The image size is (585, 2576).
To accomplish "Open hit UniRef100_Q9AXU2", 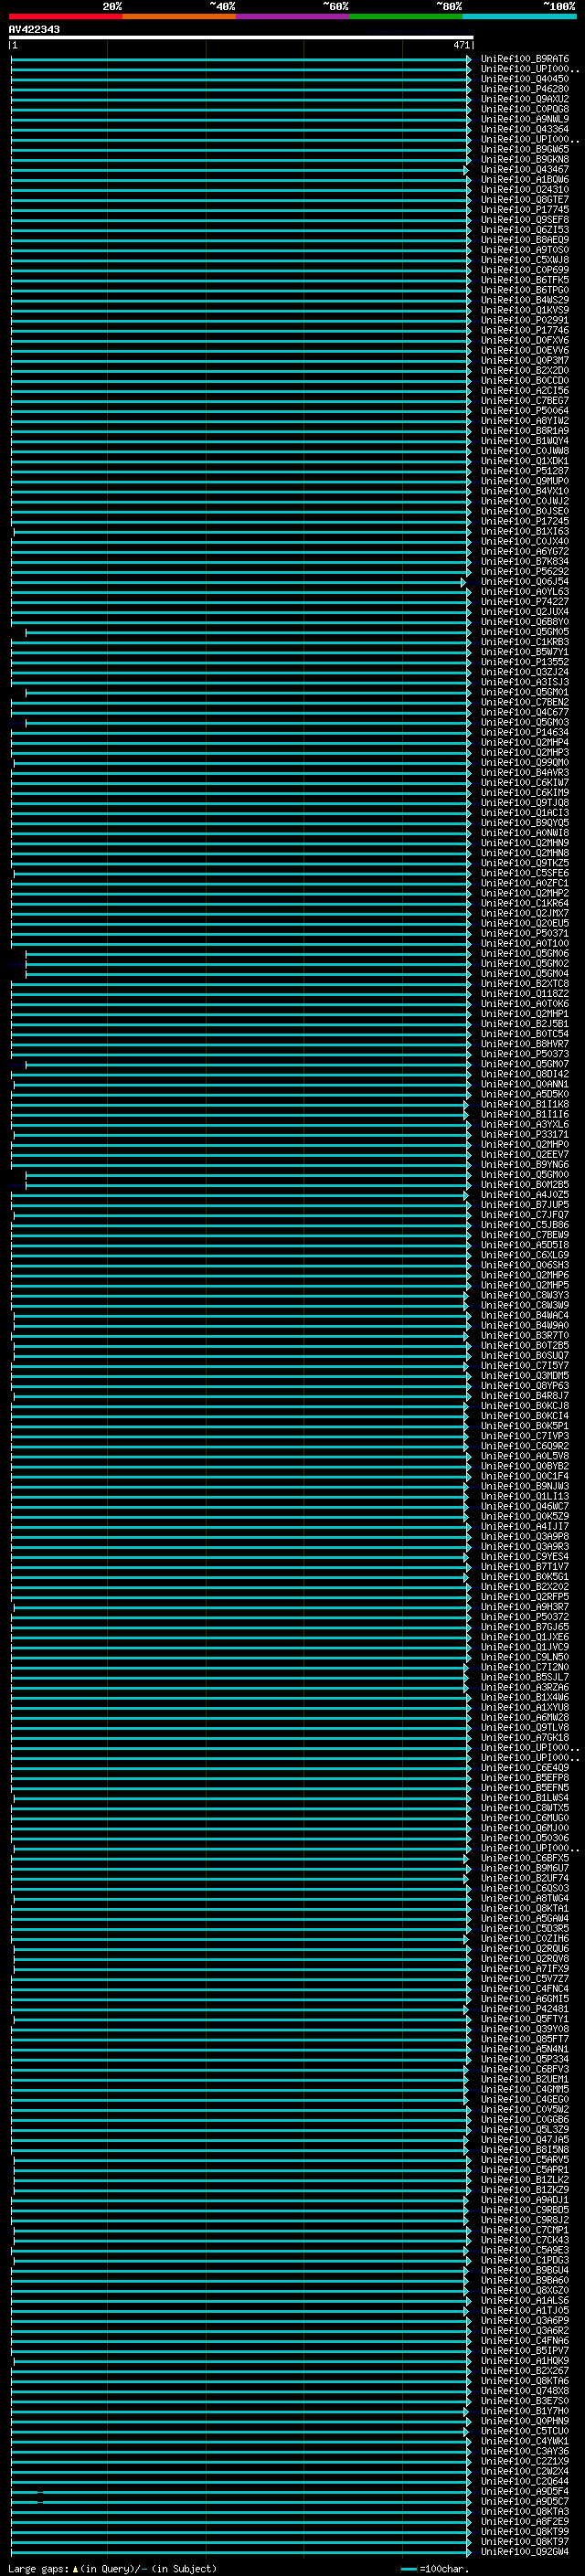I will [525, 99].
